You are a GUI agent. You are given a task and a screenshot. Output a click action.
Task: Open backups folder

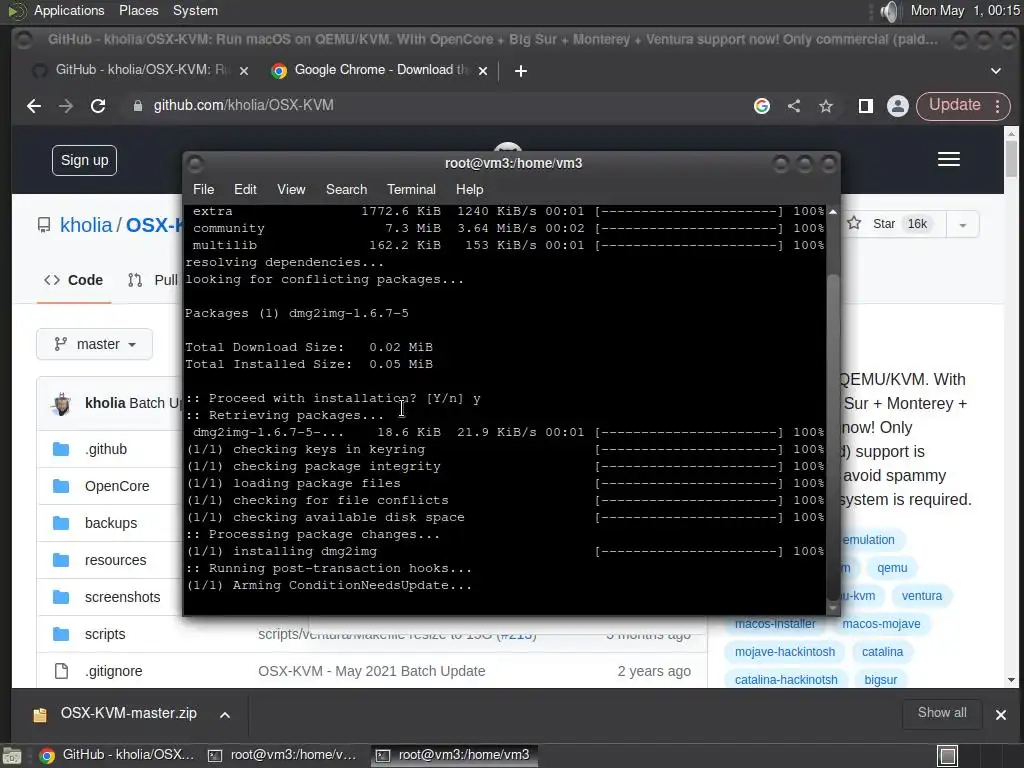(x=111, y=523)
